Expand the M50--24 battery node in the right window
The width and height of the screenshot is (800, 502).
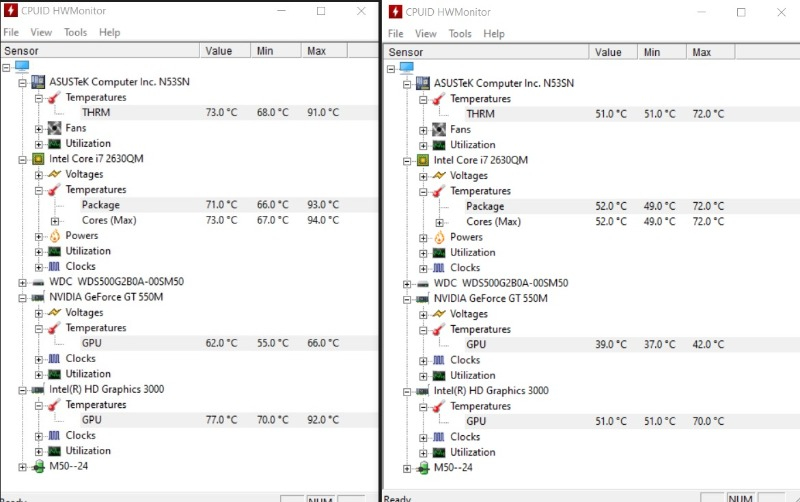(x=406, y=468)
